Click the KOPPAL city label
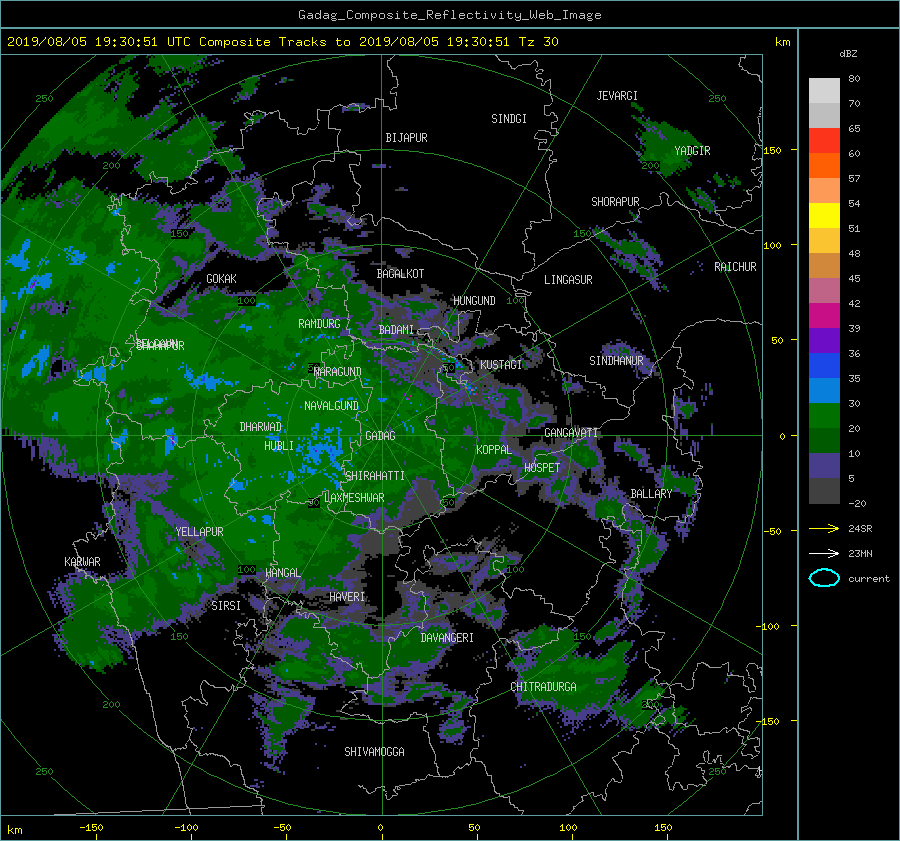 (494, 450)
